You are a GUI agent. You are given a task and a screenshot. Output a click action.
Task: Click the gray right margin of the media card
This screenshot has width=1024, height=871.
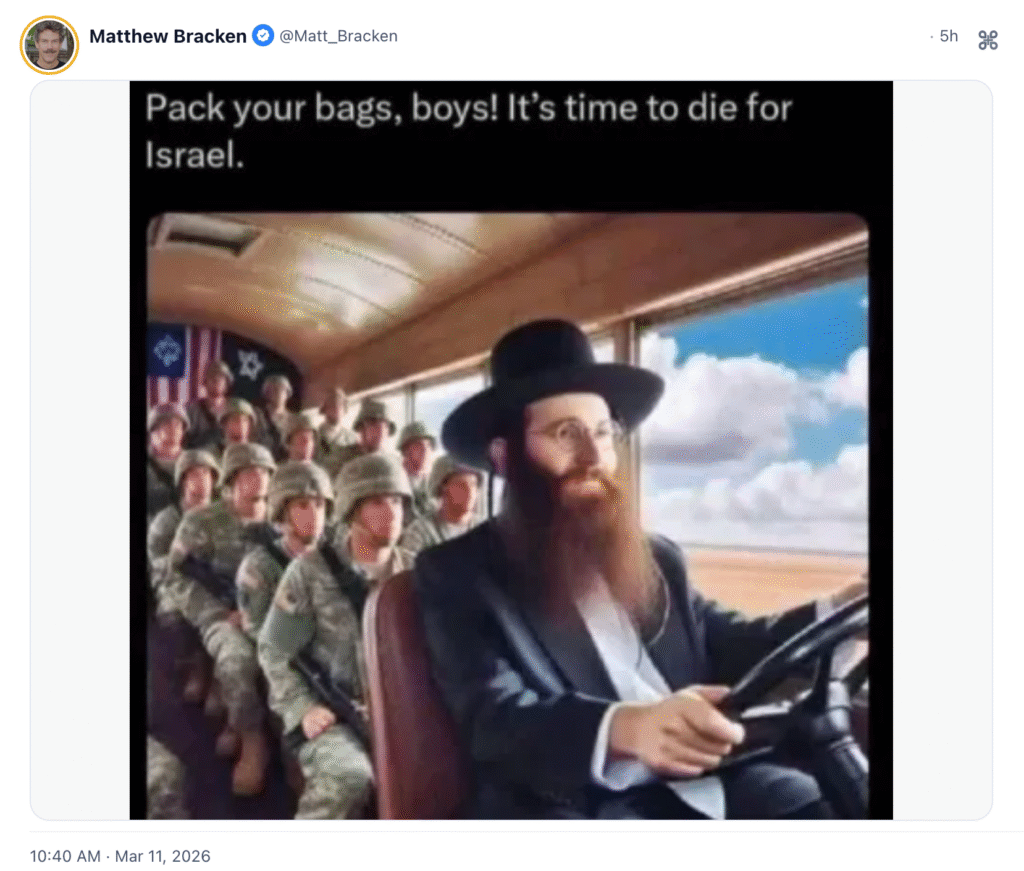click(942, 450)
